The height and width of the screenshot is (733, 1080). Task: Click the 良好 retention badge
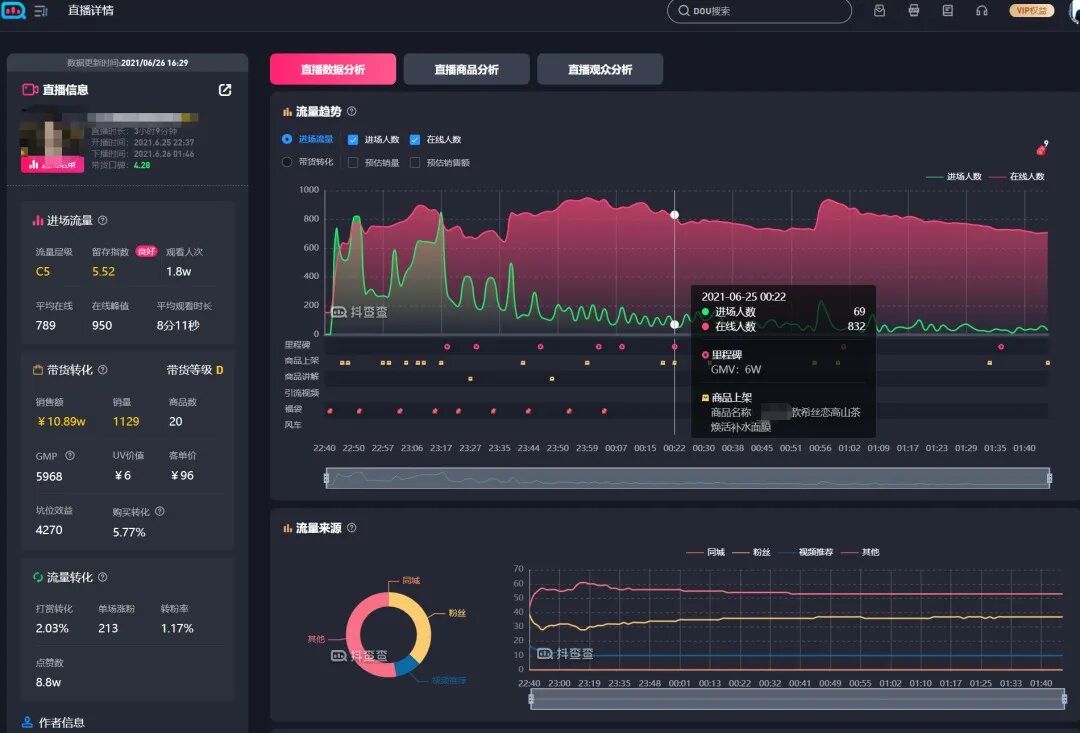click(x=146, y=251)
